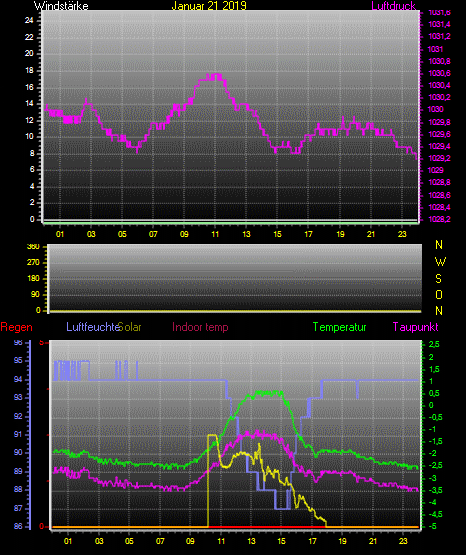Click the Solar legend label
Viewport: 466px width, 555px height.
click(x=130, y=326)
